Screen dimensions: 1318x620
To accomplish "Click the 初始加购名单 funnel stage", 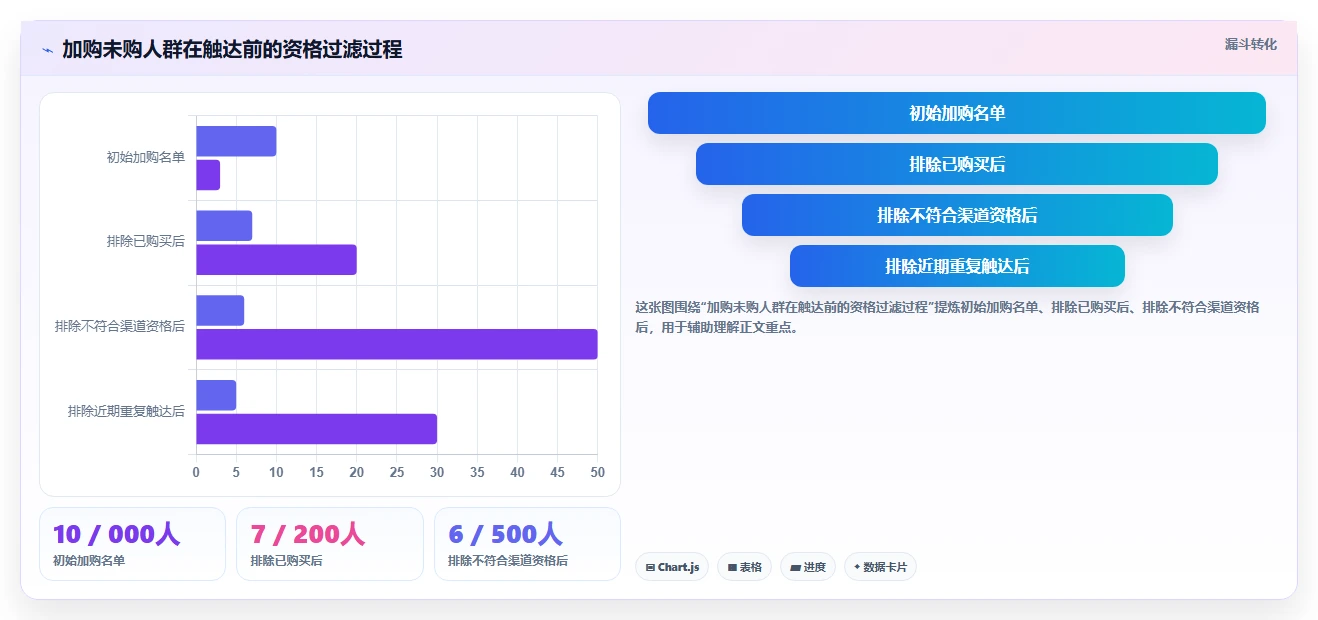I will tap(957, 113).
